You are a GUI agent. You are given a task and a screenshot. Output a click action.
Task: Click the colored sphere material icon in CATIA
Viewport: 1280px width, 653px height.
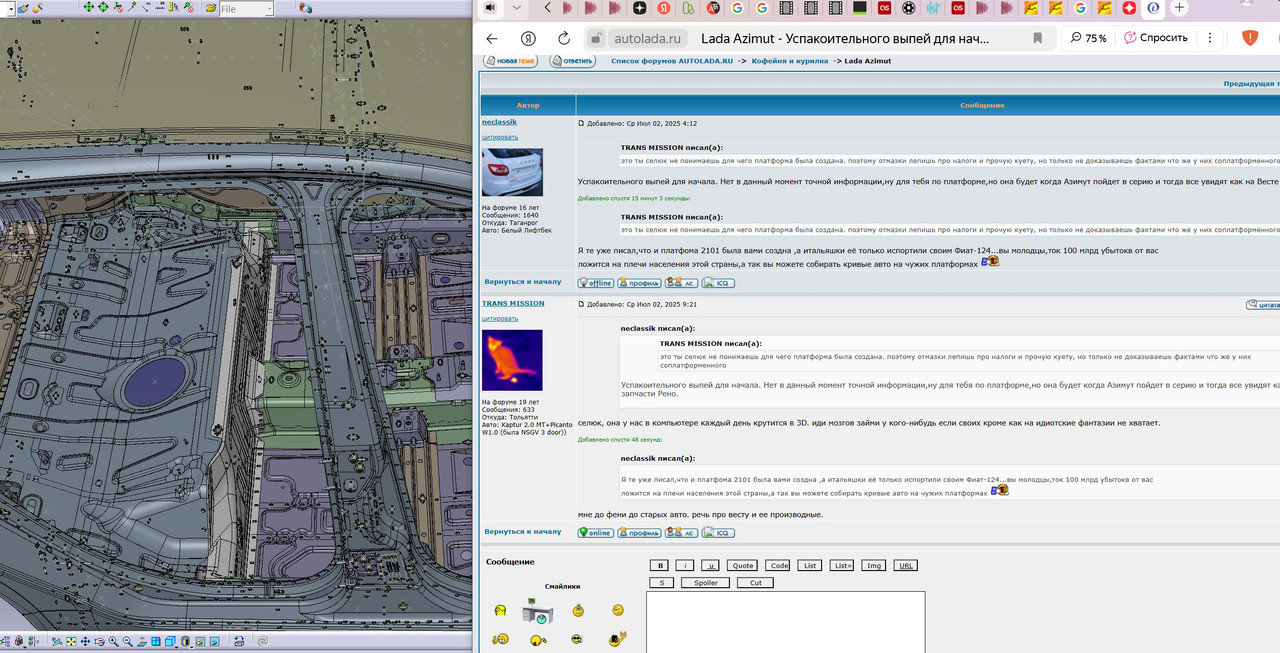[37, 8]
